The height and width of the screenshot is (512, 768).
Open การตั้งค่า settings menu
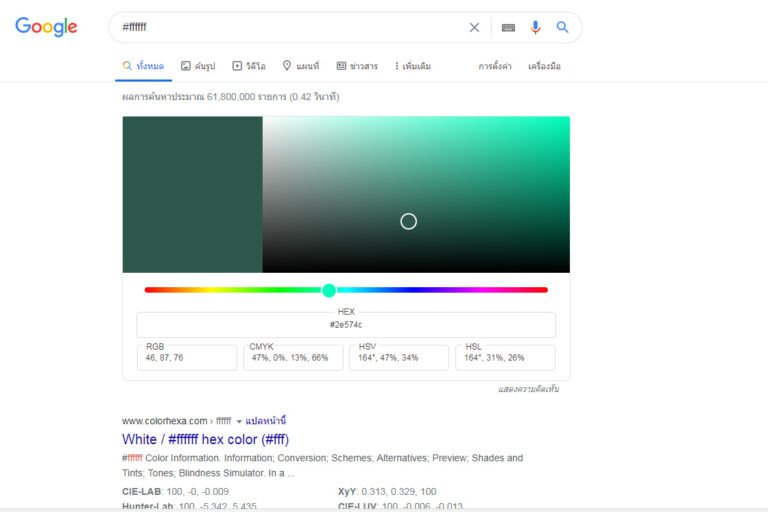point(495,66)
